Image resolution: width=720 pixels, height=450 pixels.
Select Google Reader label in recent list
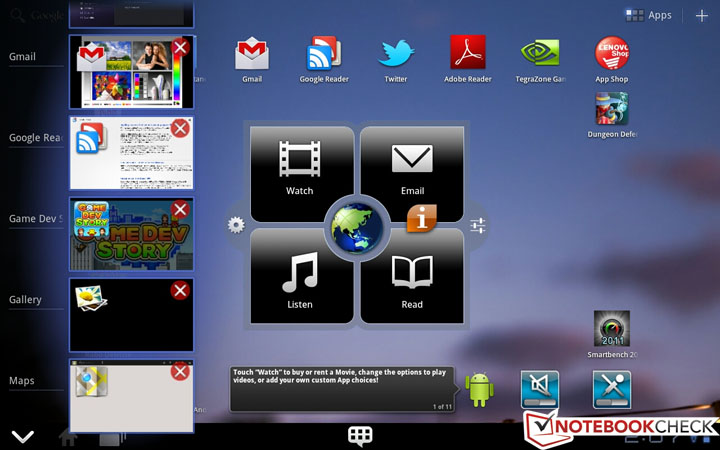click(35, 138)
